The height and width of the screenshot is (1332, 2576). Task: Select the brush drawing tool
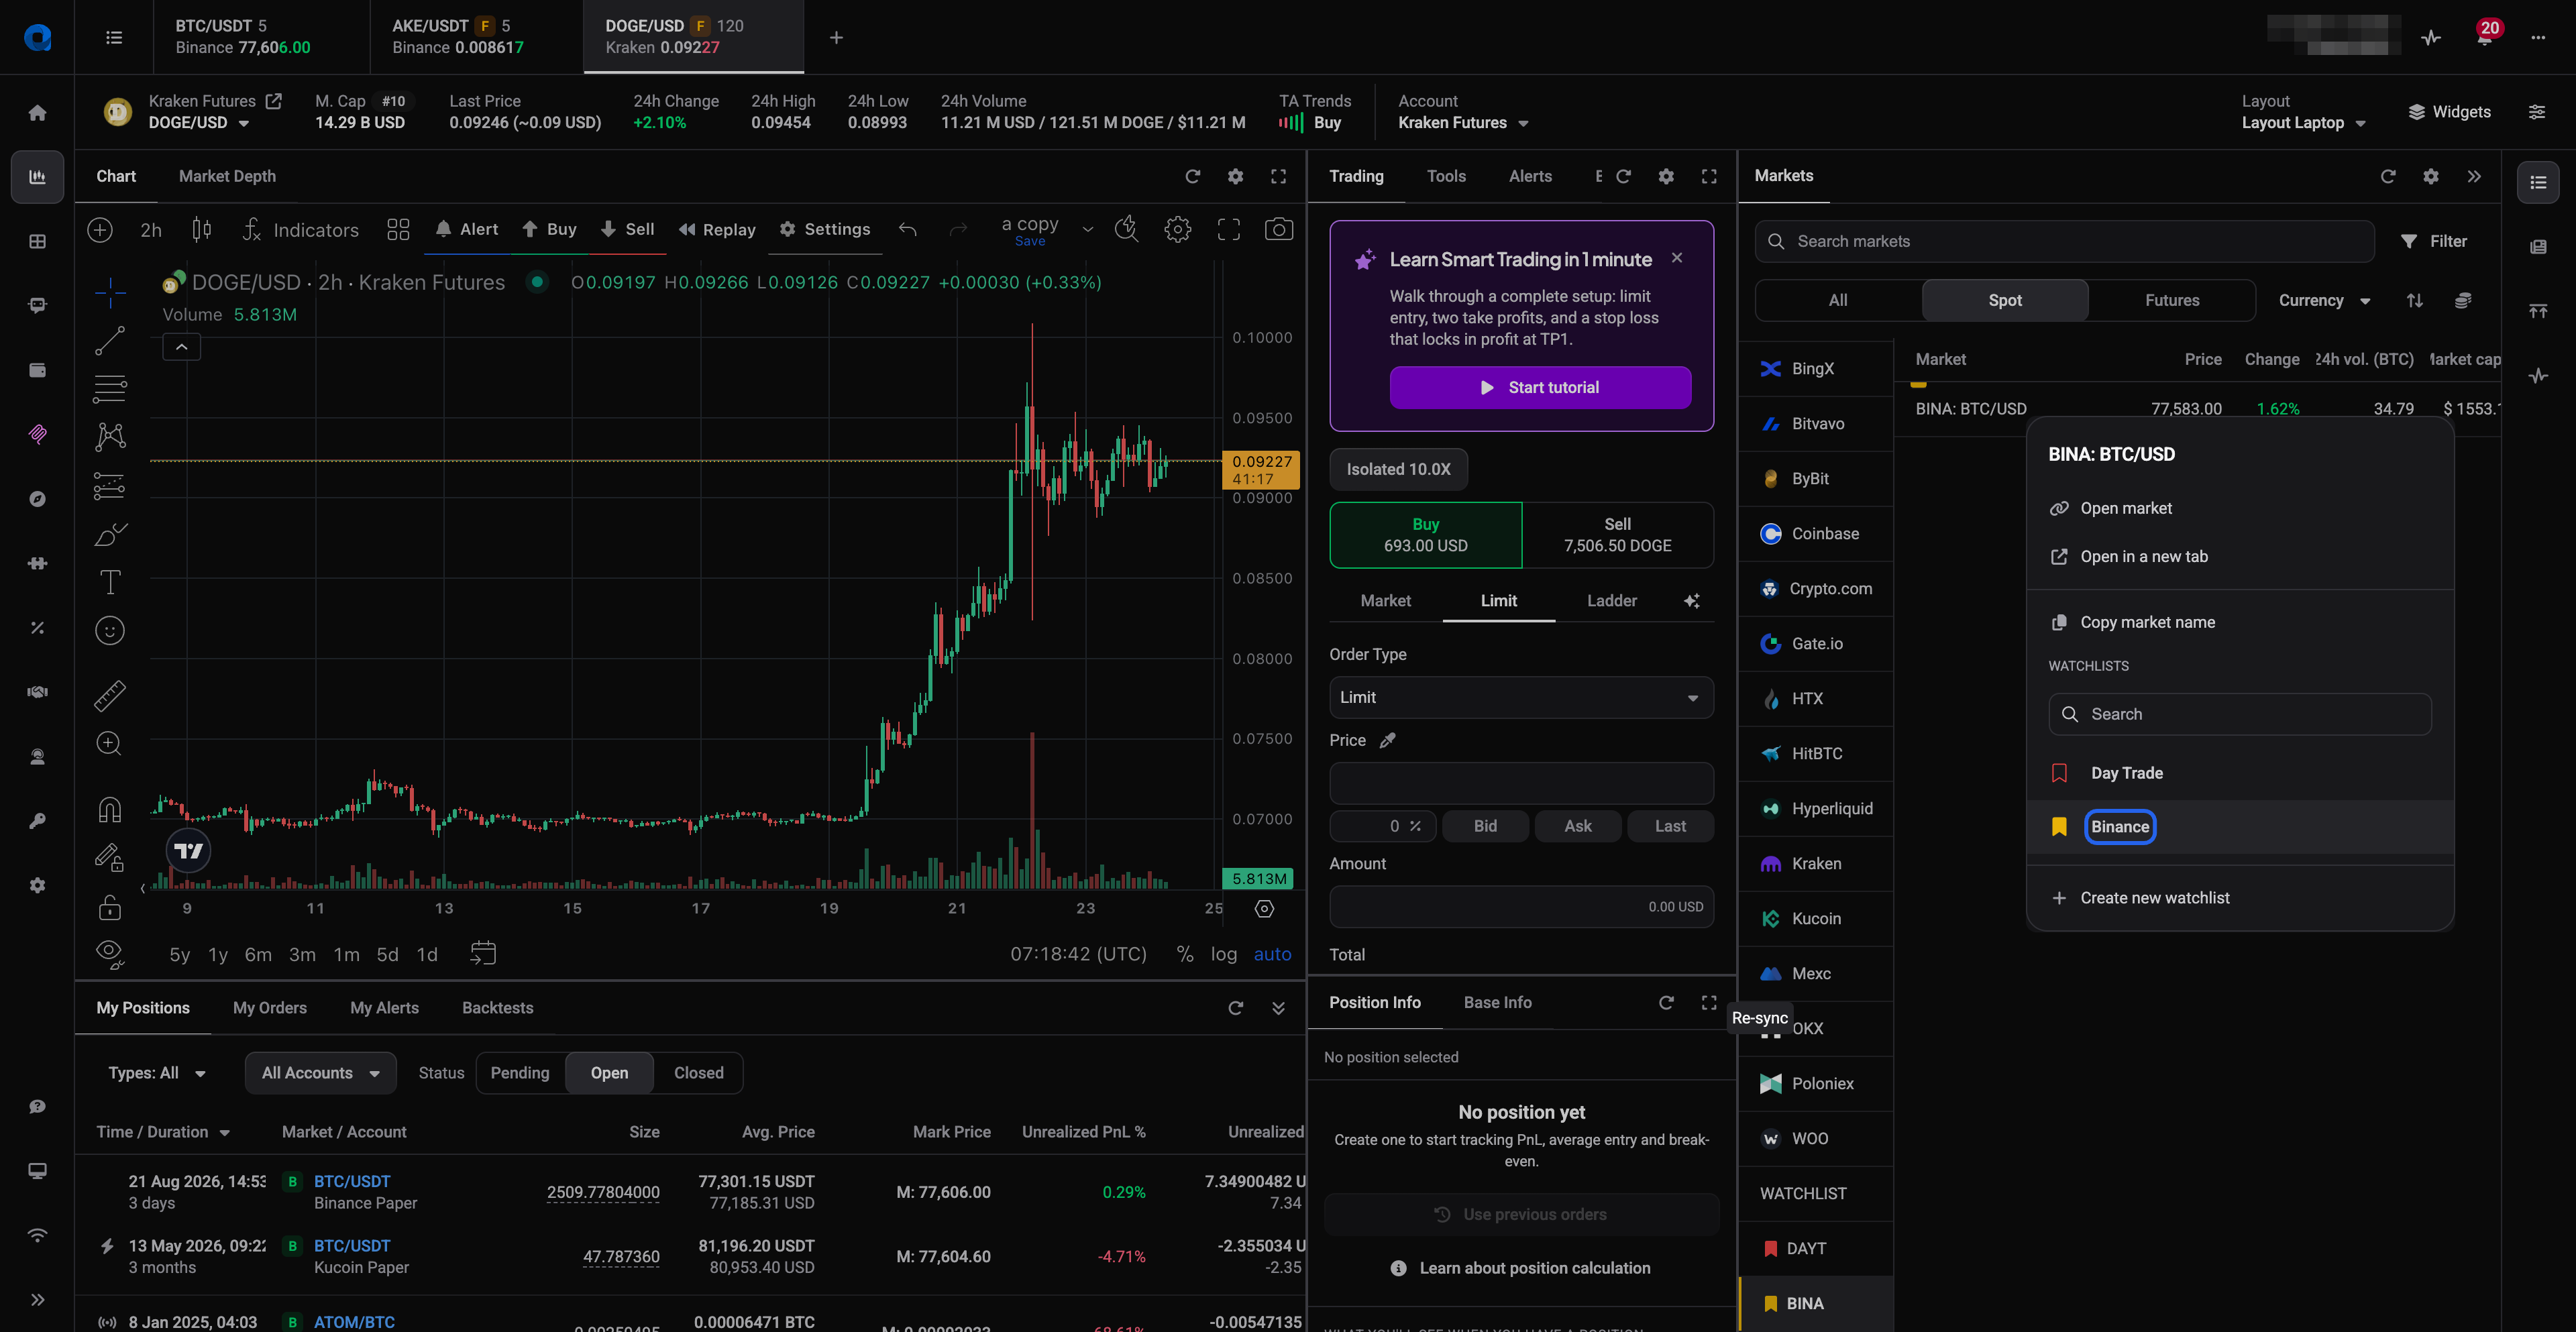[110, 534]
